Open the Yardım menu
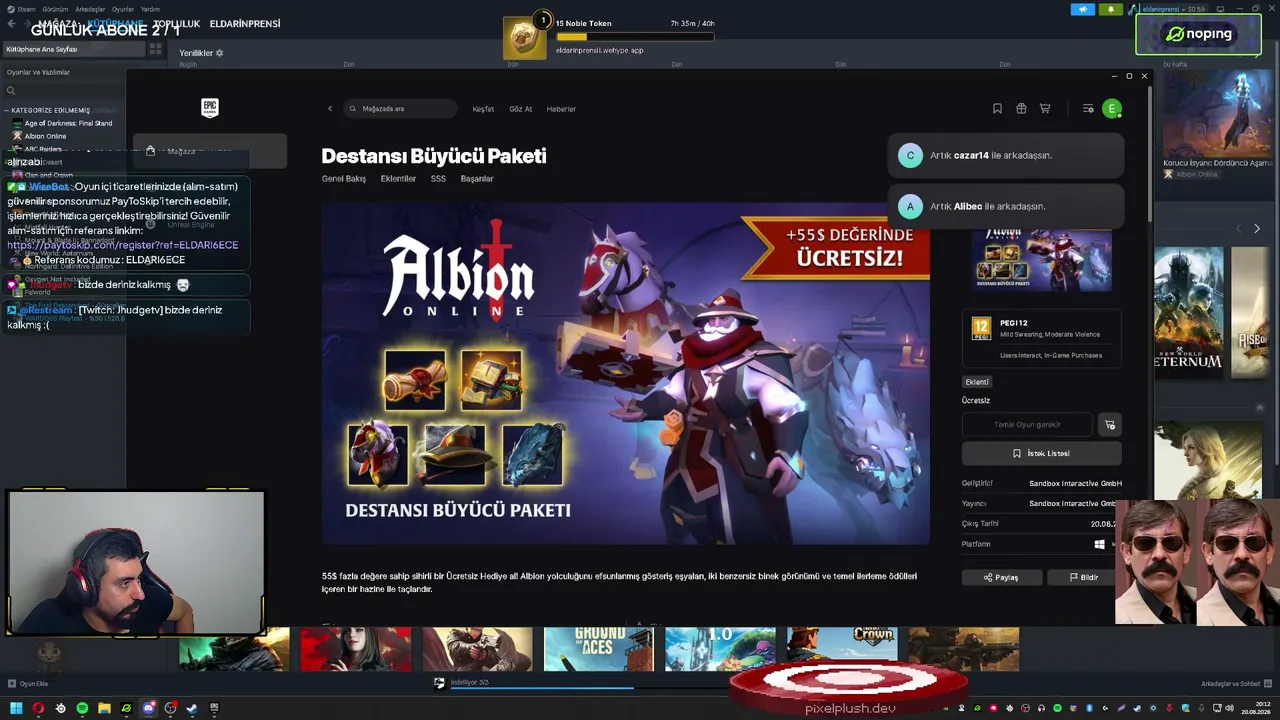Image resolution: width=1280 pixels, height=720 pixels. pyautogui.click(x=150, y=9)
